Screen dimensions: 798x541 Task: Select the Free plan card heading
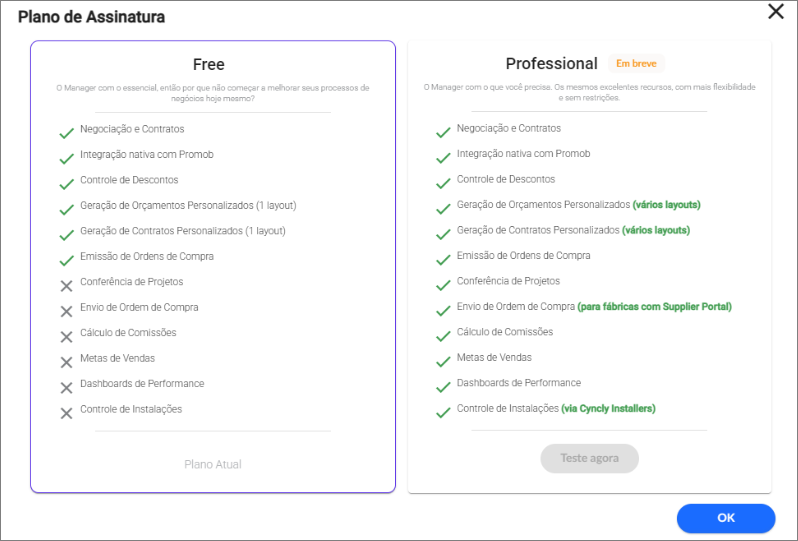coord(209,65)
